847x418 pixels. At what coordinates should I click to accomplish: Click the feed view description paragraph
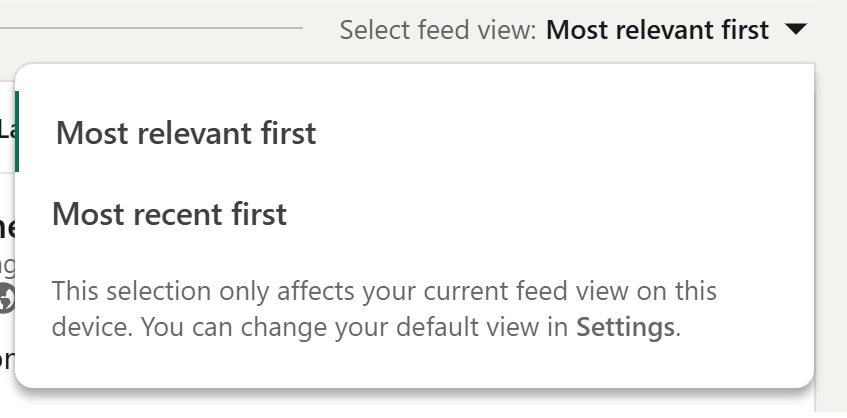[384, 309]
